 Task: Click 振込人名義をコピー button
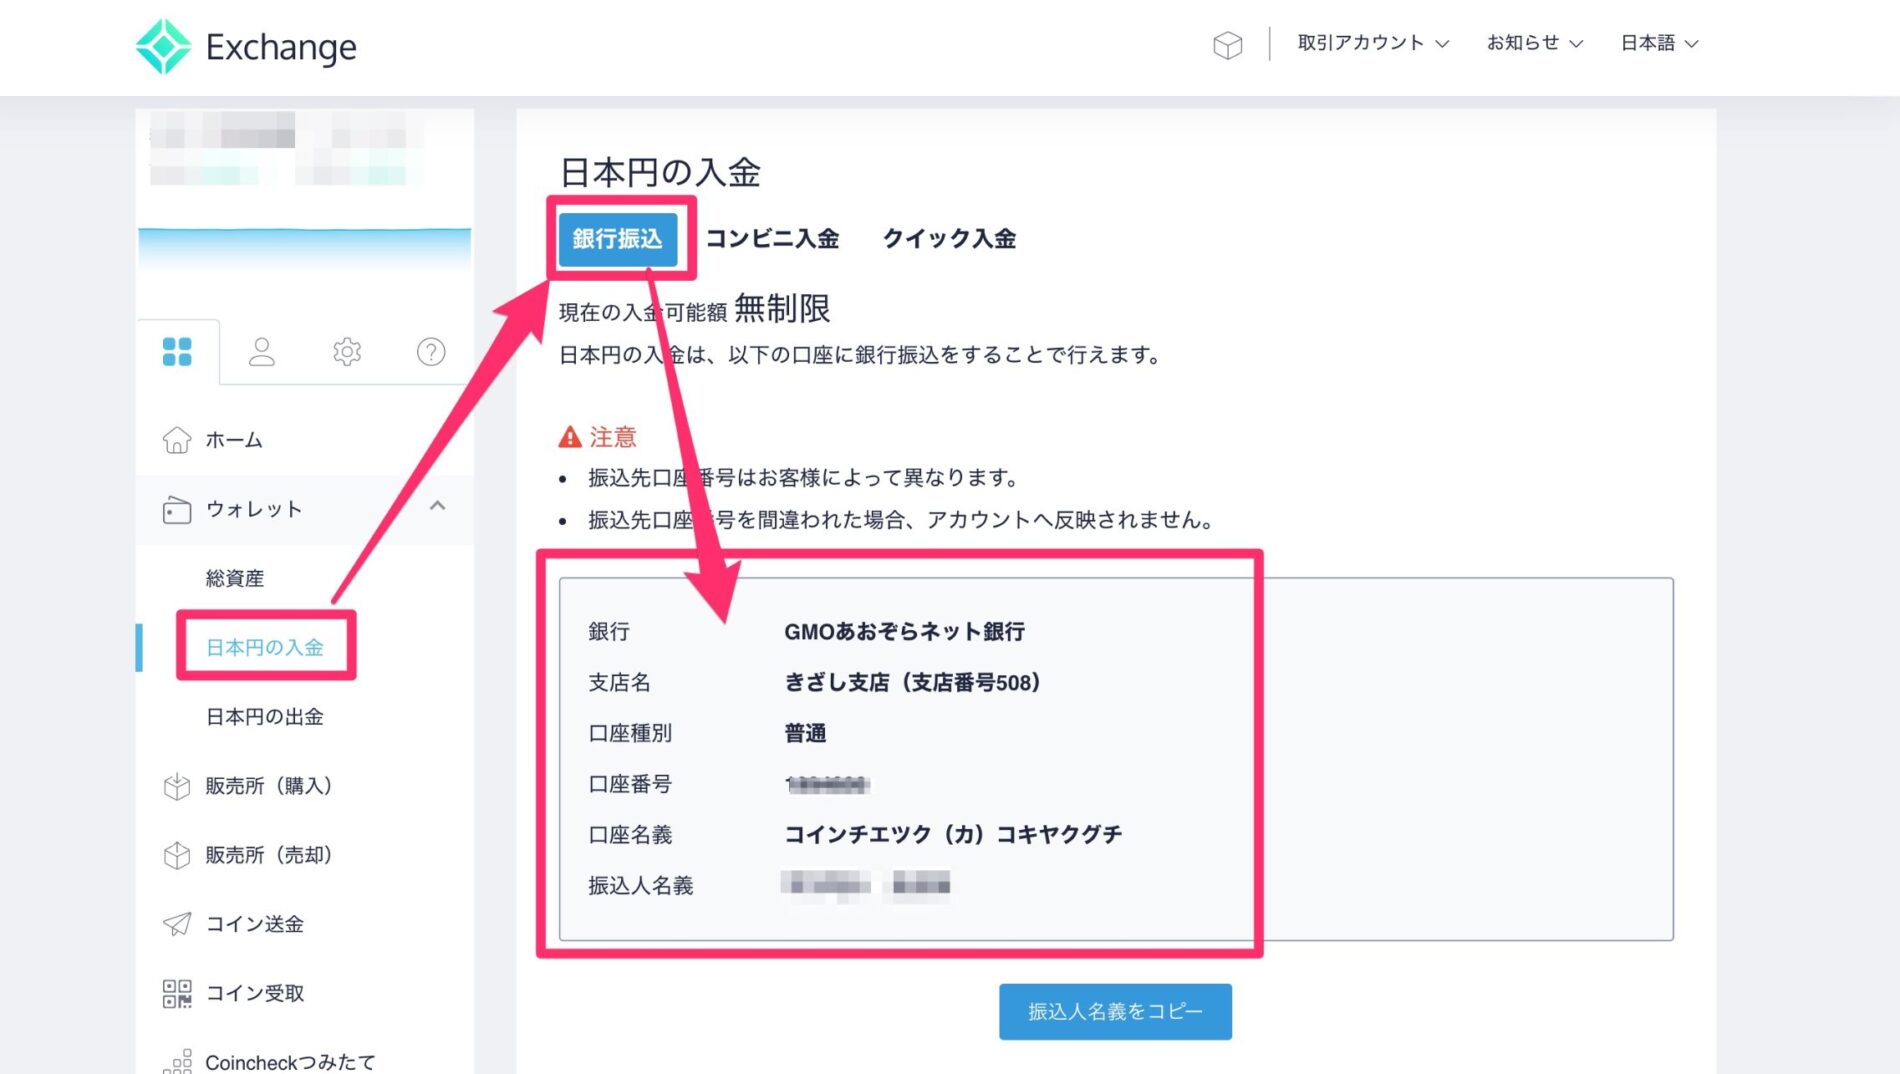[1115, 1012]
